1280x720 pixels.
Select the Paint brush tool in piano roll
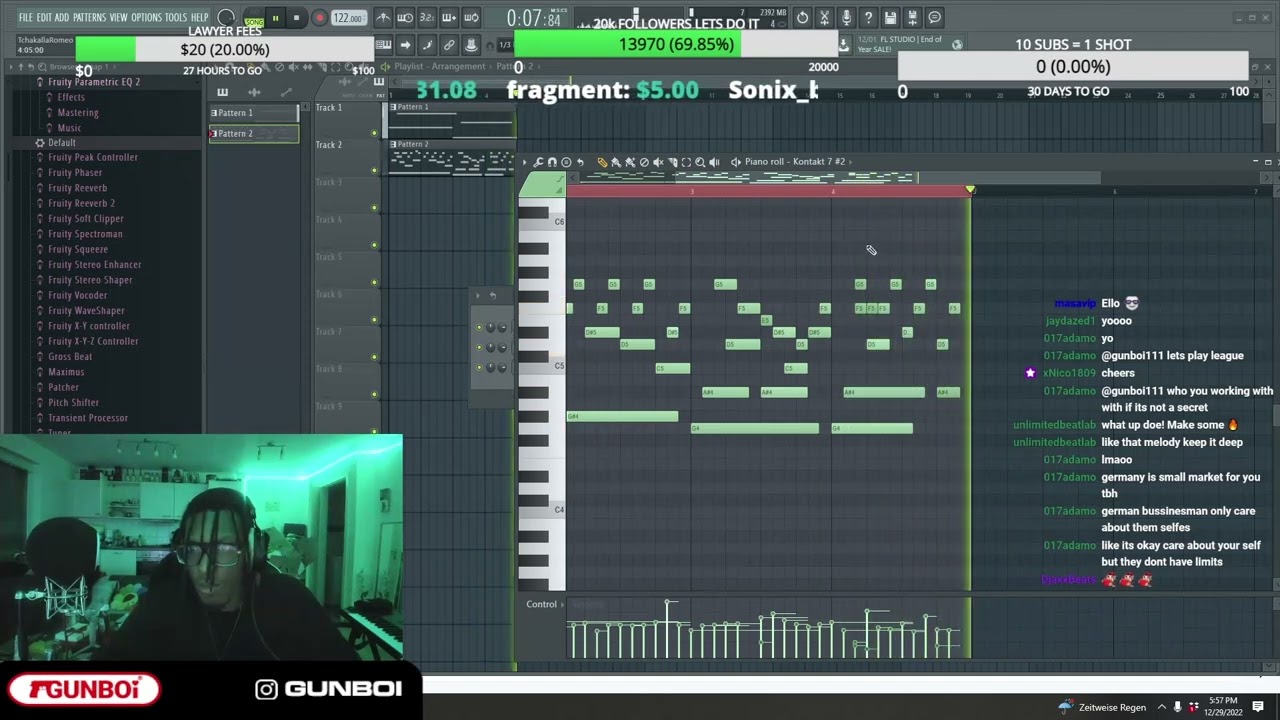(616, 162)
